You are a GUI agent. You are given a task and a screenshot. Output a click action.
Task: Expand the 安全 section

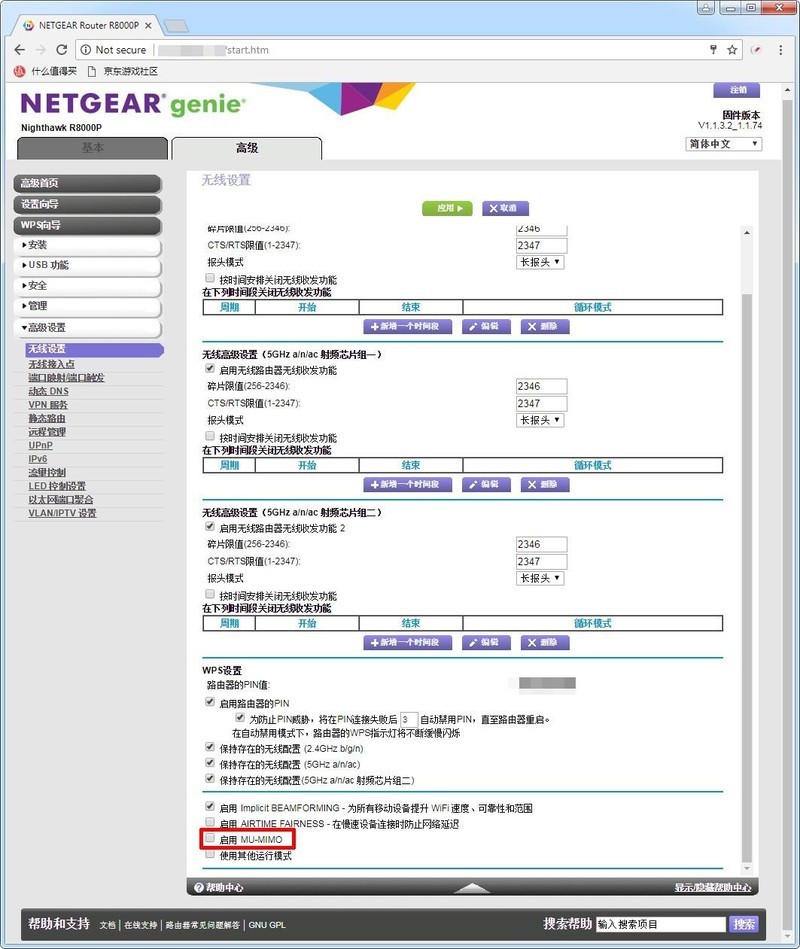(88, 286)
